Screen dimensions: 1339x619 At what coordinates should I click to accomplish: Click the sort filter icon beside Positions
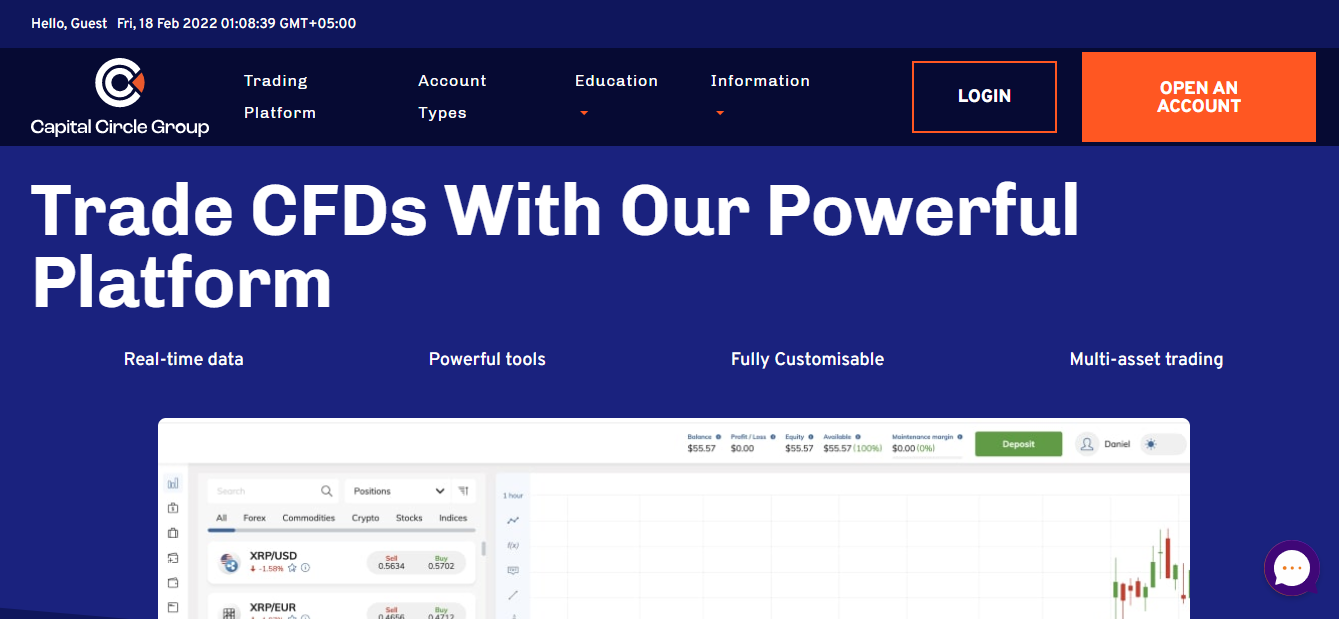point(463,491)
